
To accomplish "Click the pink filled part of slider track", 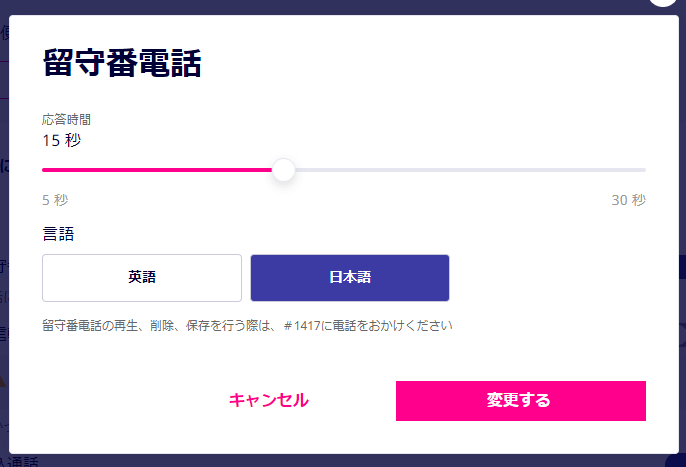I will [x=160, y=170].
